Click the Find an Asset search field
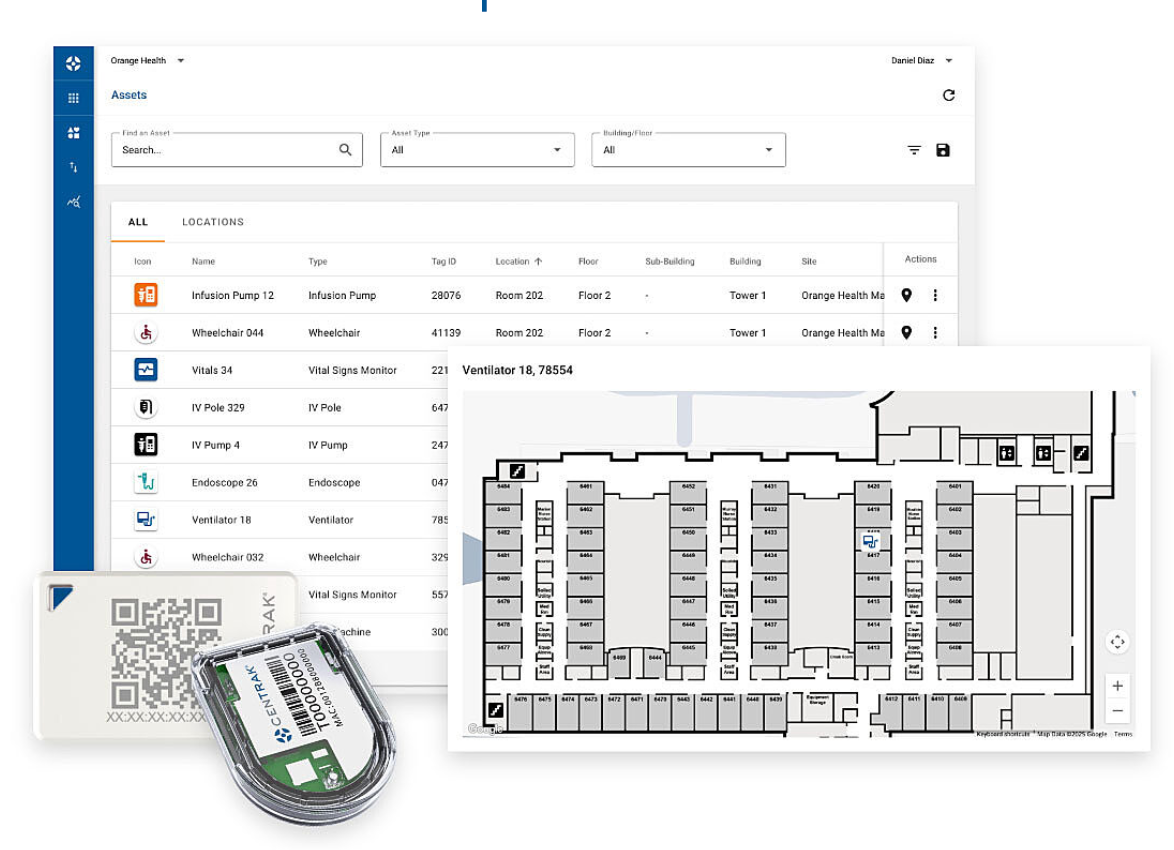This screenshot has height=850, width=1174. 225,150
